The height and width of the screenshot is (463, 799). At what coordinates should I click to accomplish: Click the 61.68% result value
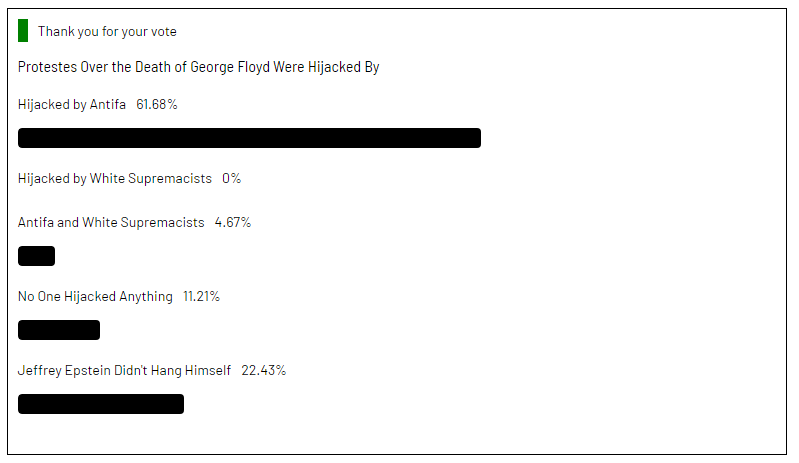tap(157, 104)
